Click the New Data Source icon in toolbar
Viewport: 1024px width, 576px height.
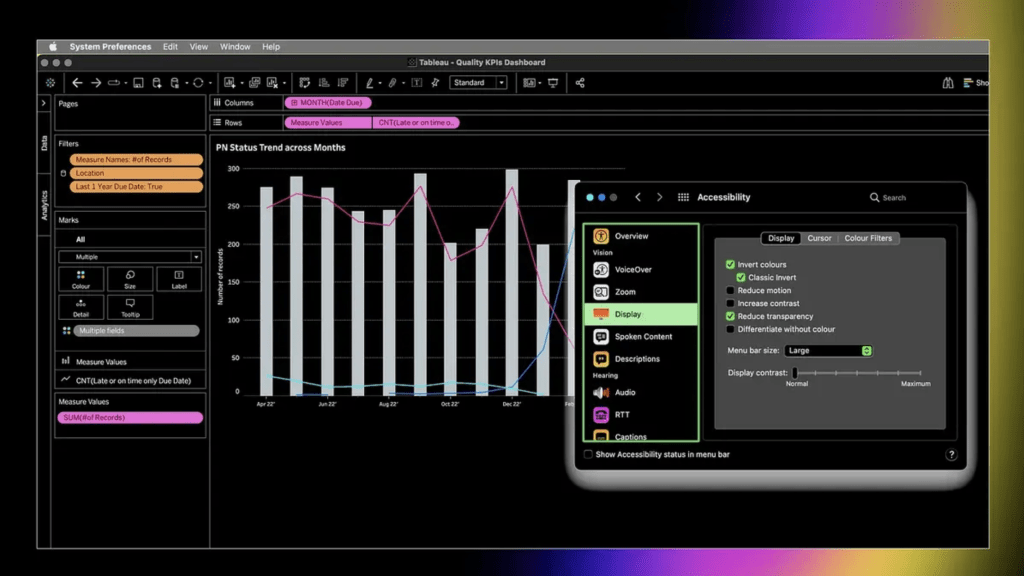pos(157,83)
